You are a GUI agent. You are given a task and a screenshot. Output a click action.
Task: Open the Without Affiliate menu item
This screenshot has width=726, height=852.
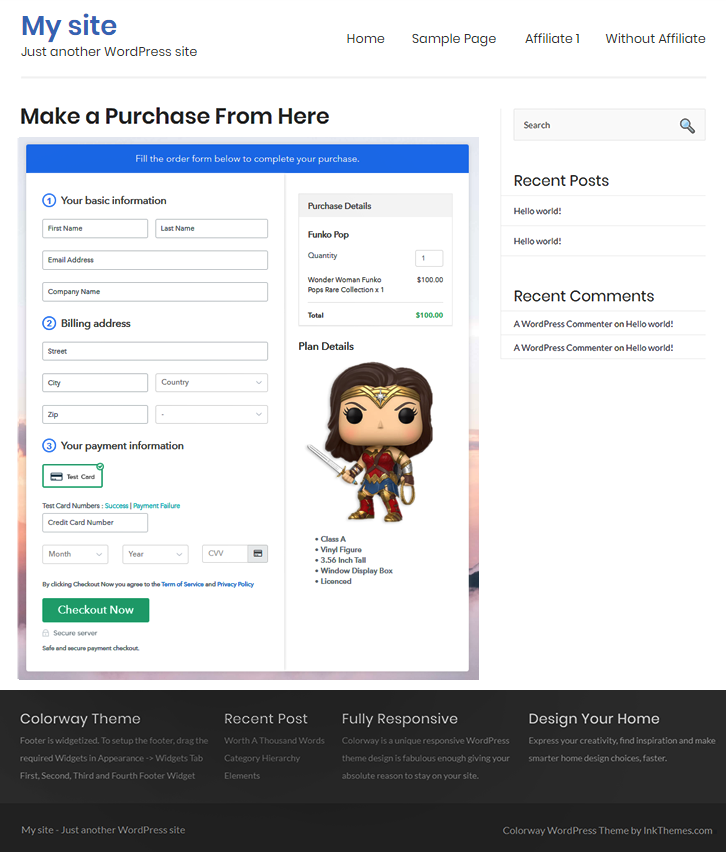point(655,39)
